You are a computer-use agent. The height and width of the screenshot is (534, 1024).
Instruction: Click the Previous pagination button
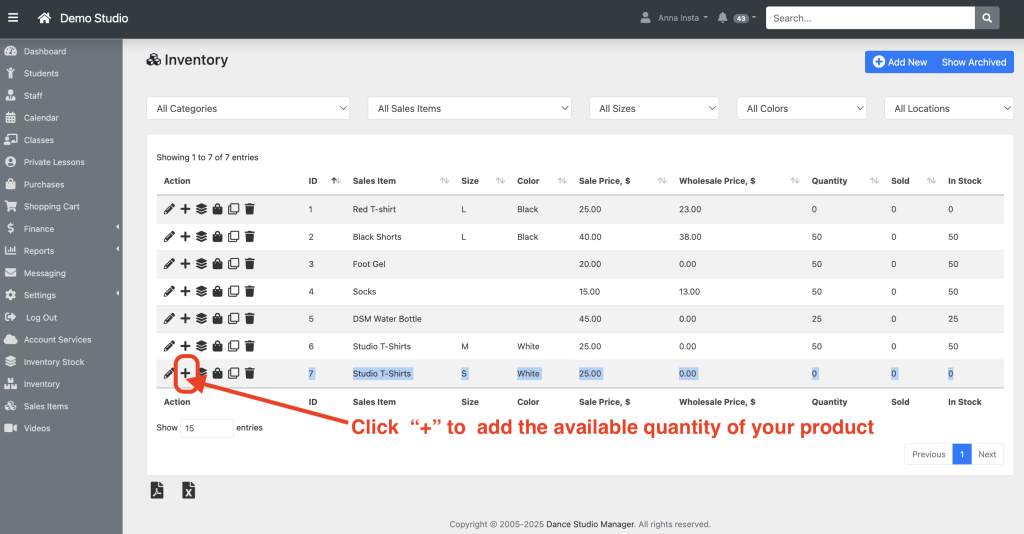(x=929, y=454)
